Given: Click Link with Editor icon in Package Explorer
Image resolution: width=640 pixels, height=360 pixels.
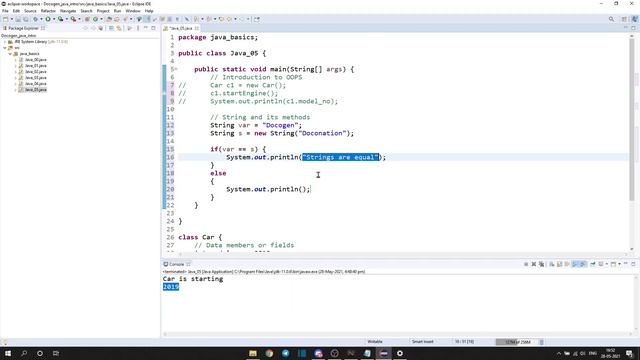Looking at the screenshot, I should click(119, 28).
